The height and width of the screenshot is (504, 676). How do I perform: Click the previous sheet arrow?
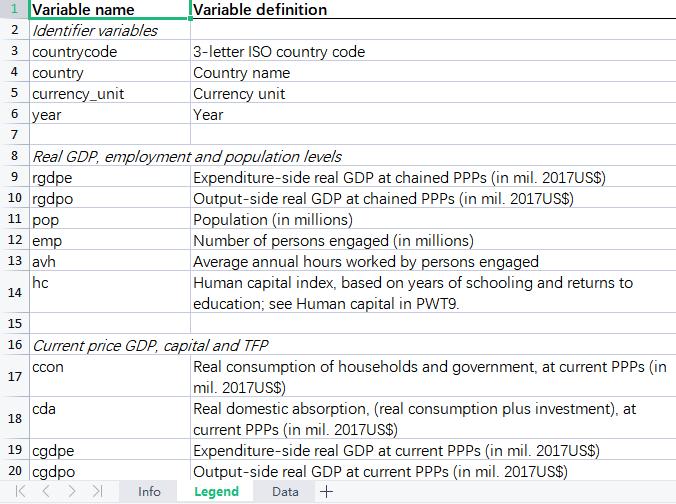pos(46,491)
